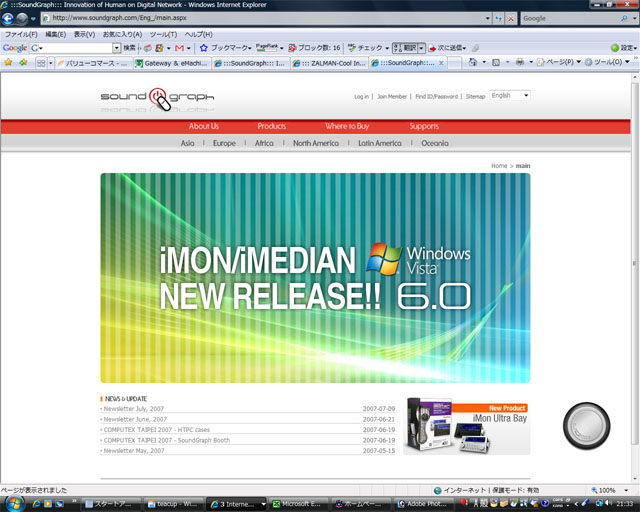This screenshot has height=512, width=640.
Task: Click the Print icon in command bar
Action: (520, 62)
